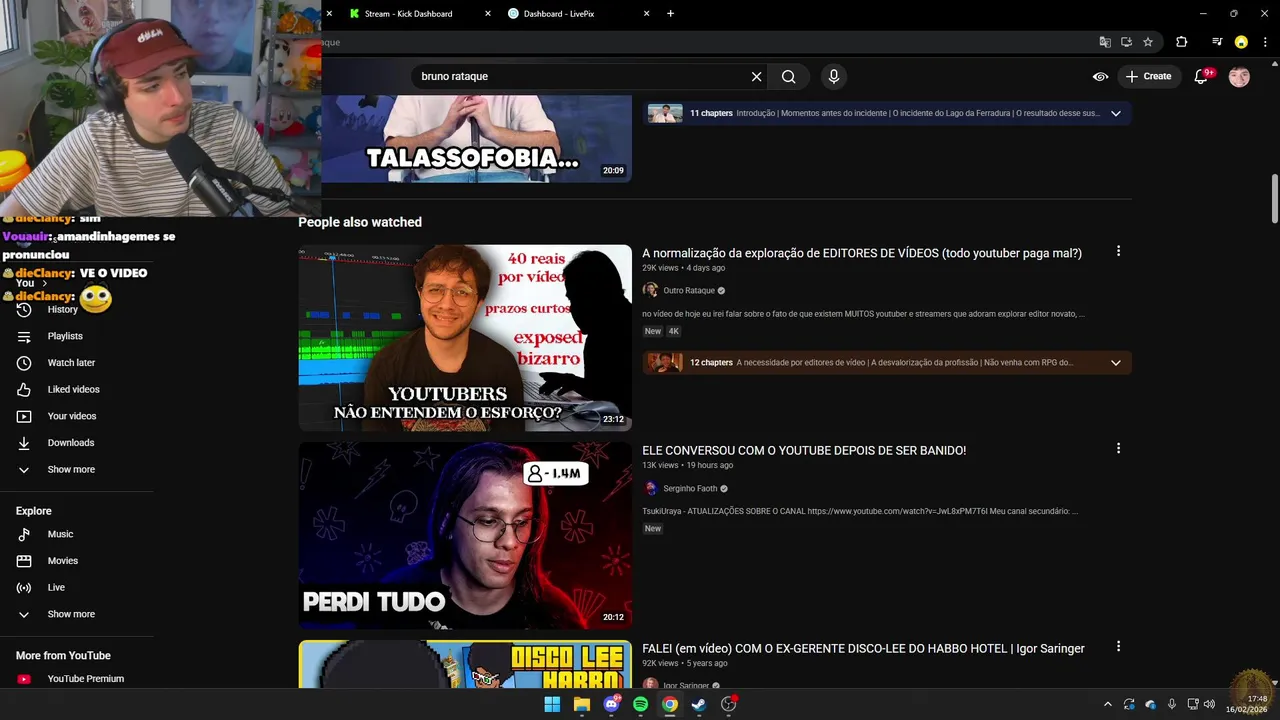Open ELE CONVERSOU COM O YOUTUBE video title
The width and height of the screenshot is (1280, 720).
(804, 451)
